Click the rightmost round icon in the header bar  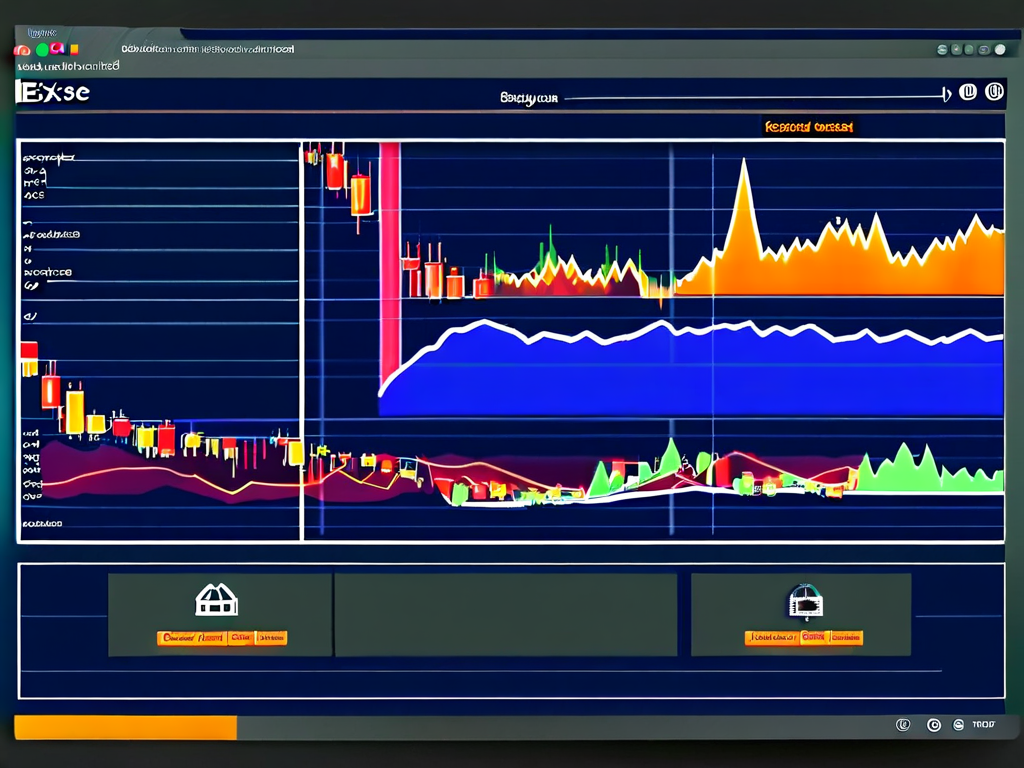click(x=993, y=93)
